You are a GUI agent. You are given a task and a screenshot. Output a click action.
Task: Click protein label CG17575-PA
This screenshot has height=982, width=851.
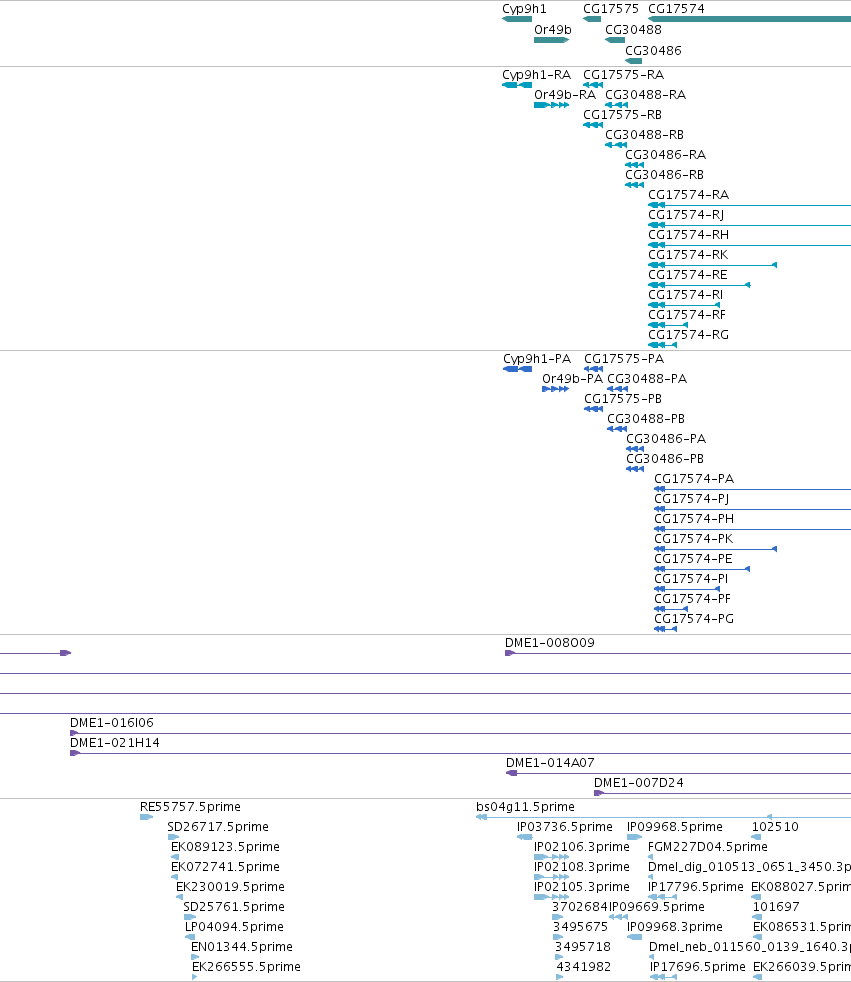tap(624, 359)
